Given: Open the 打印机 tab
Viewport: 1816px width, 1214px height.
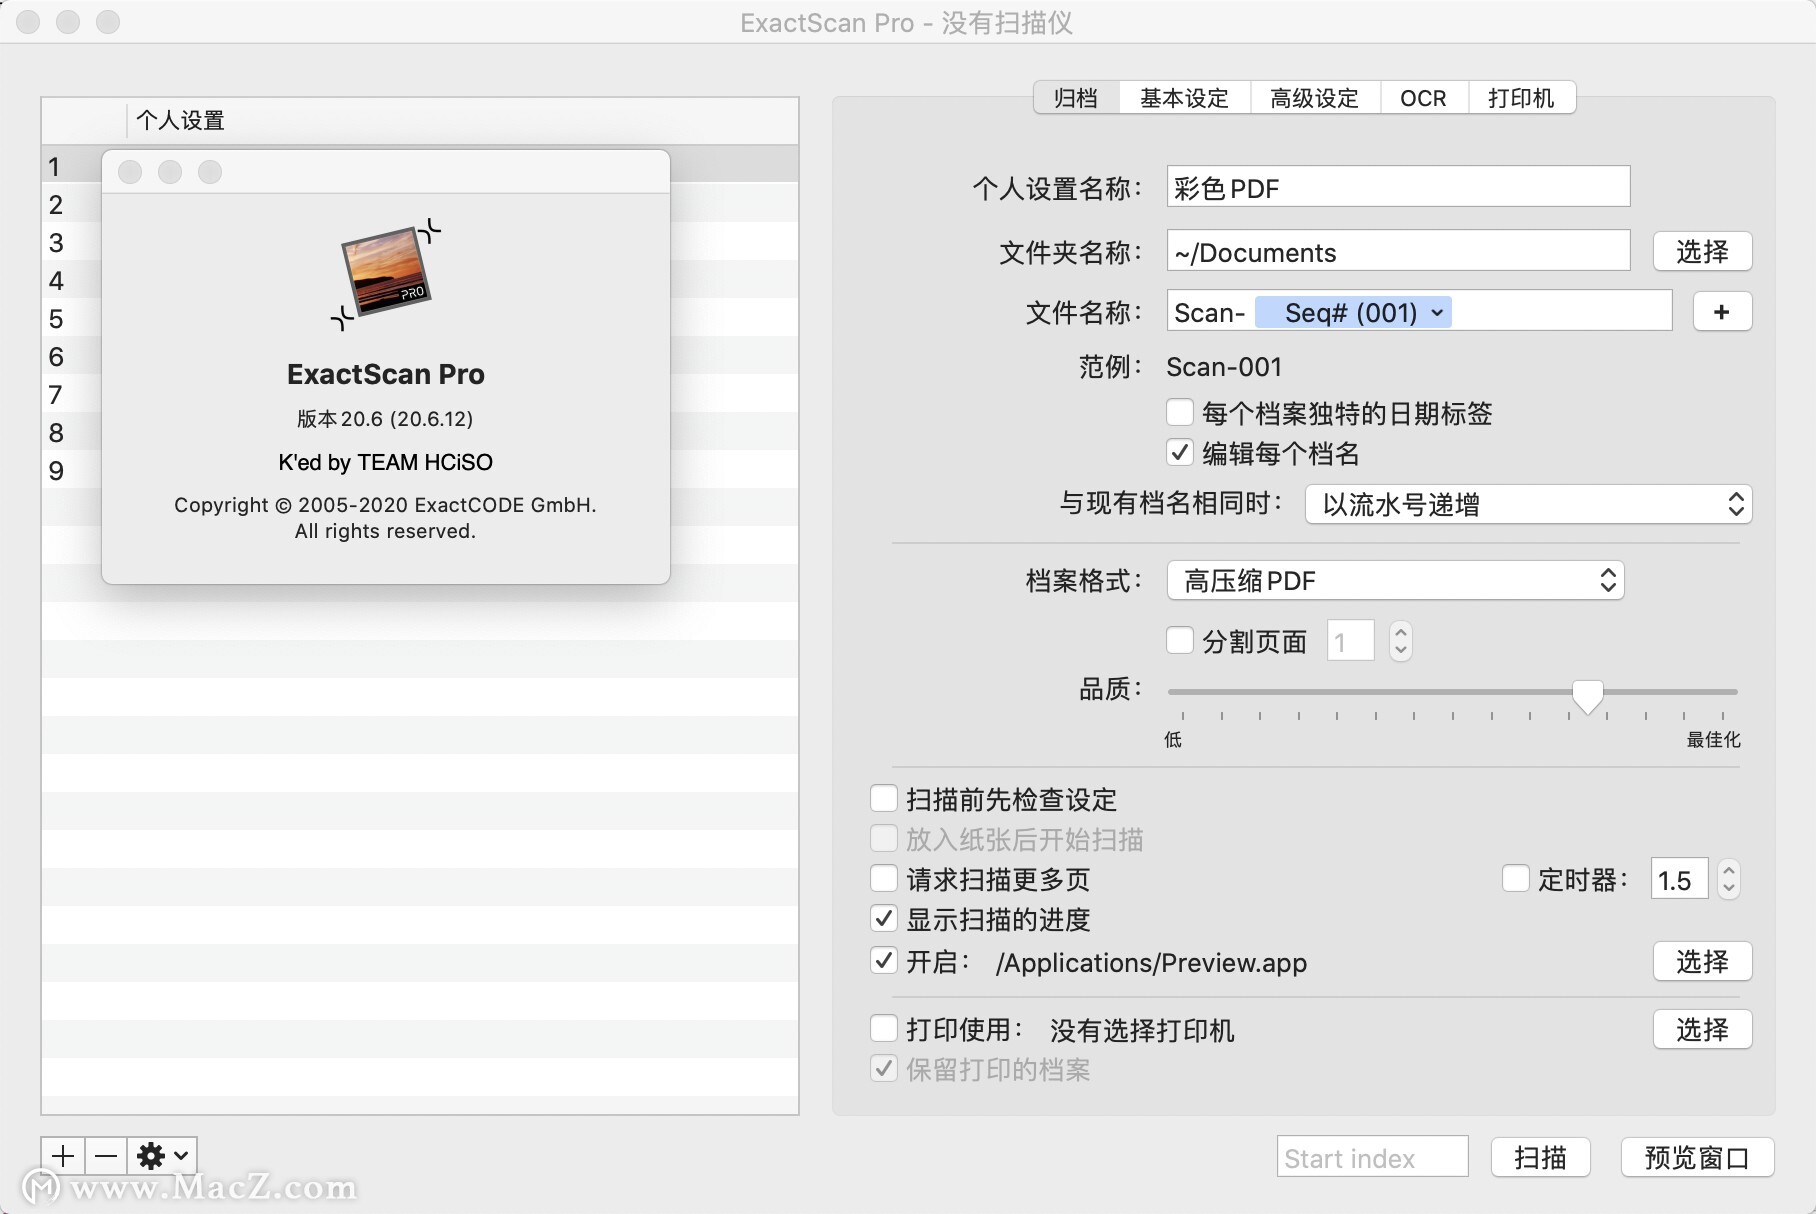Looking at the screenshot, I should click(1521, 98).
